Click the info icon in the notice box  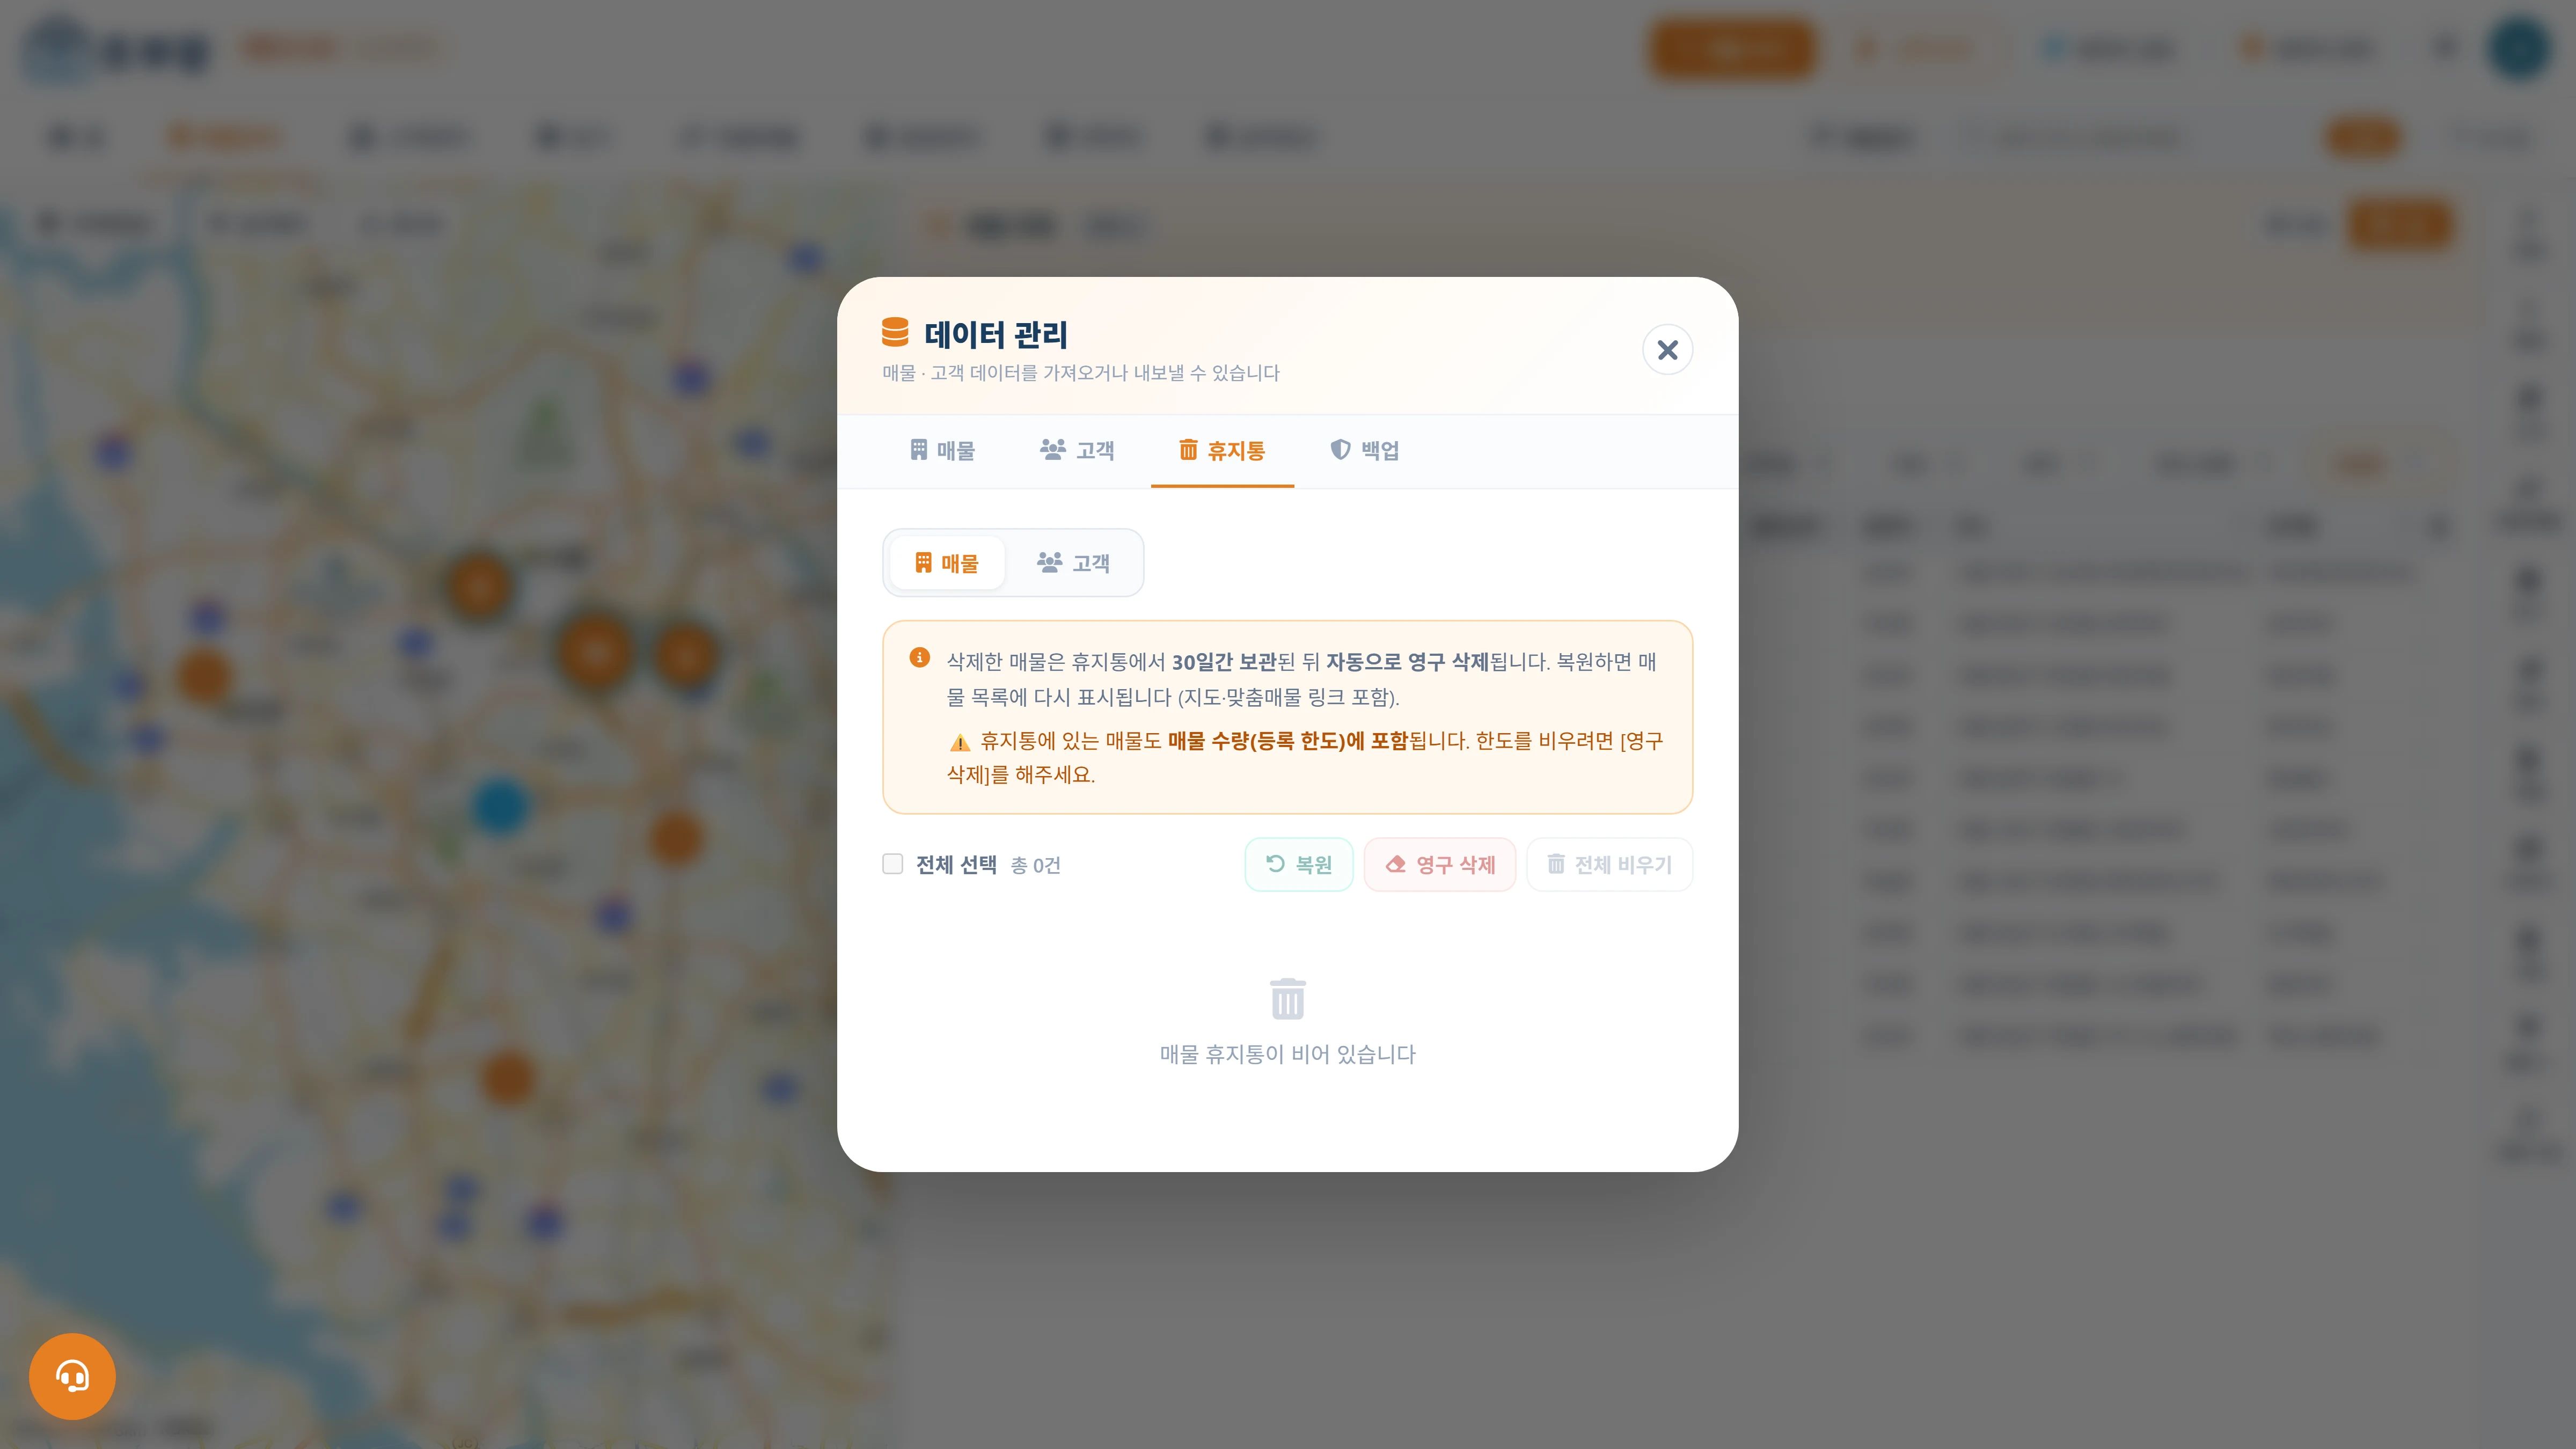919,658
